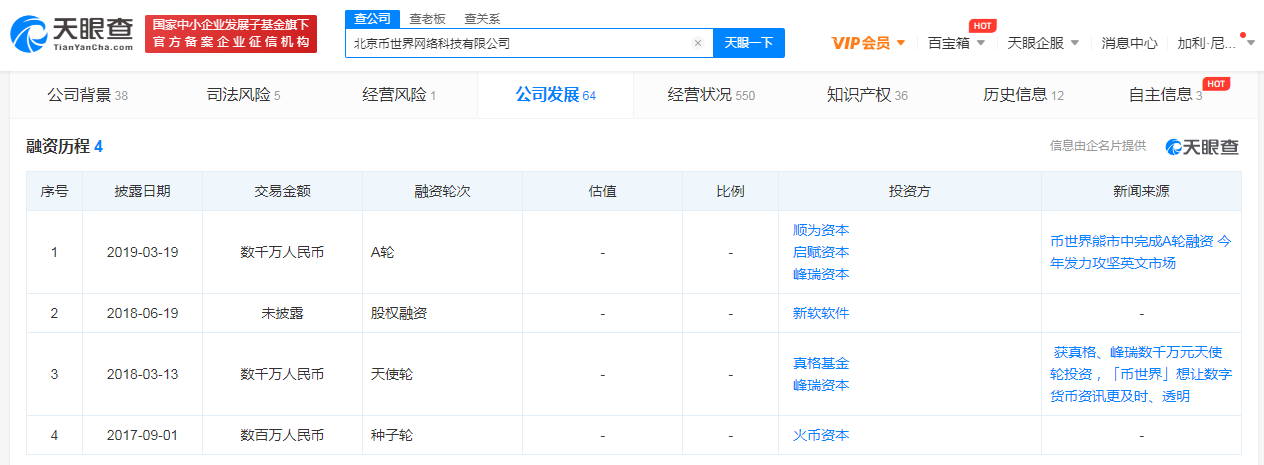1264x465 pixels.
Task: Select the 未披露 amount cell
Action: tap(282, 313)
